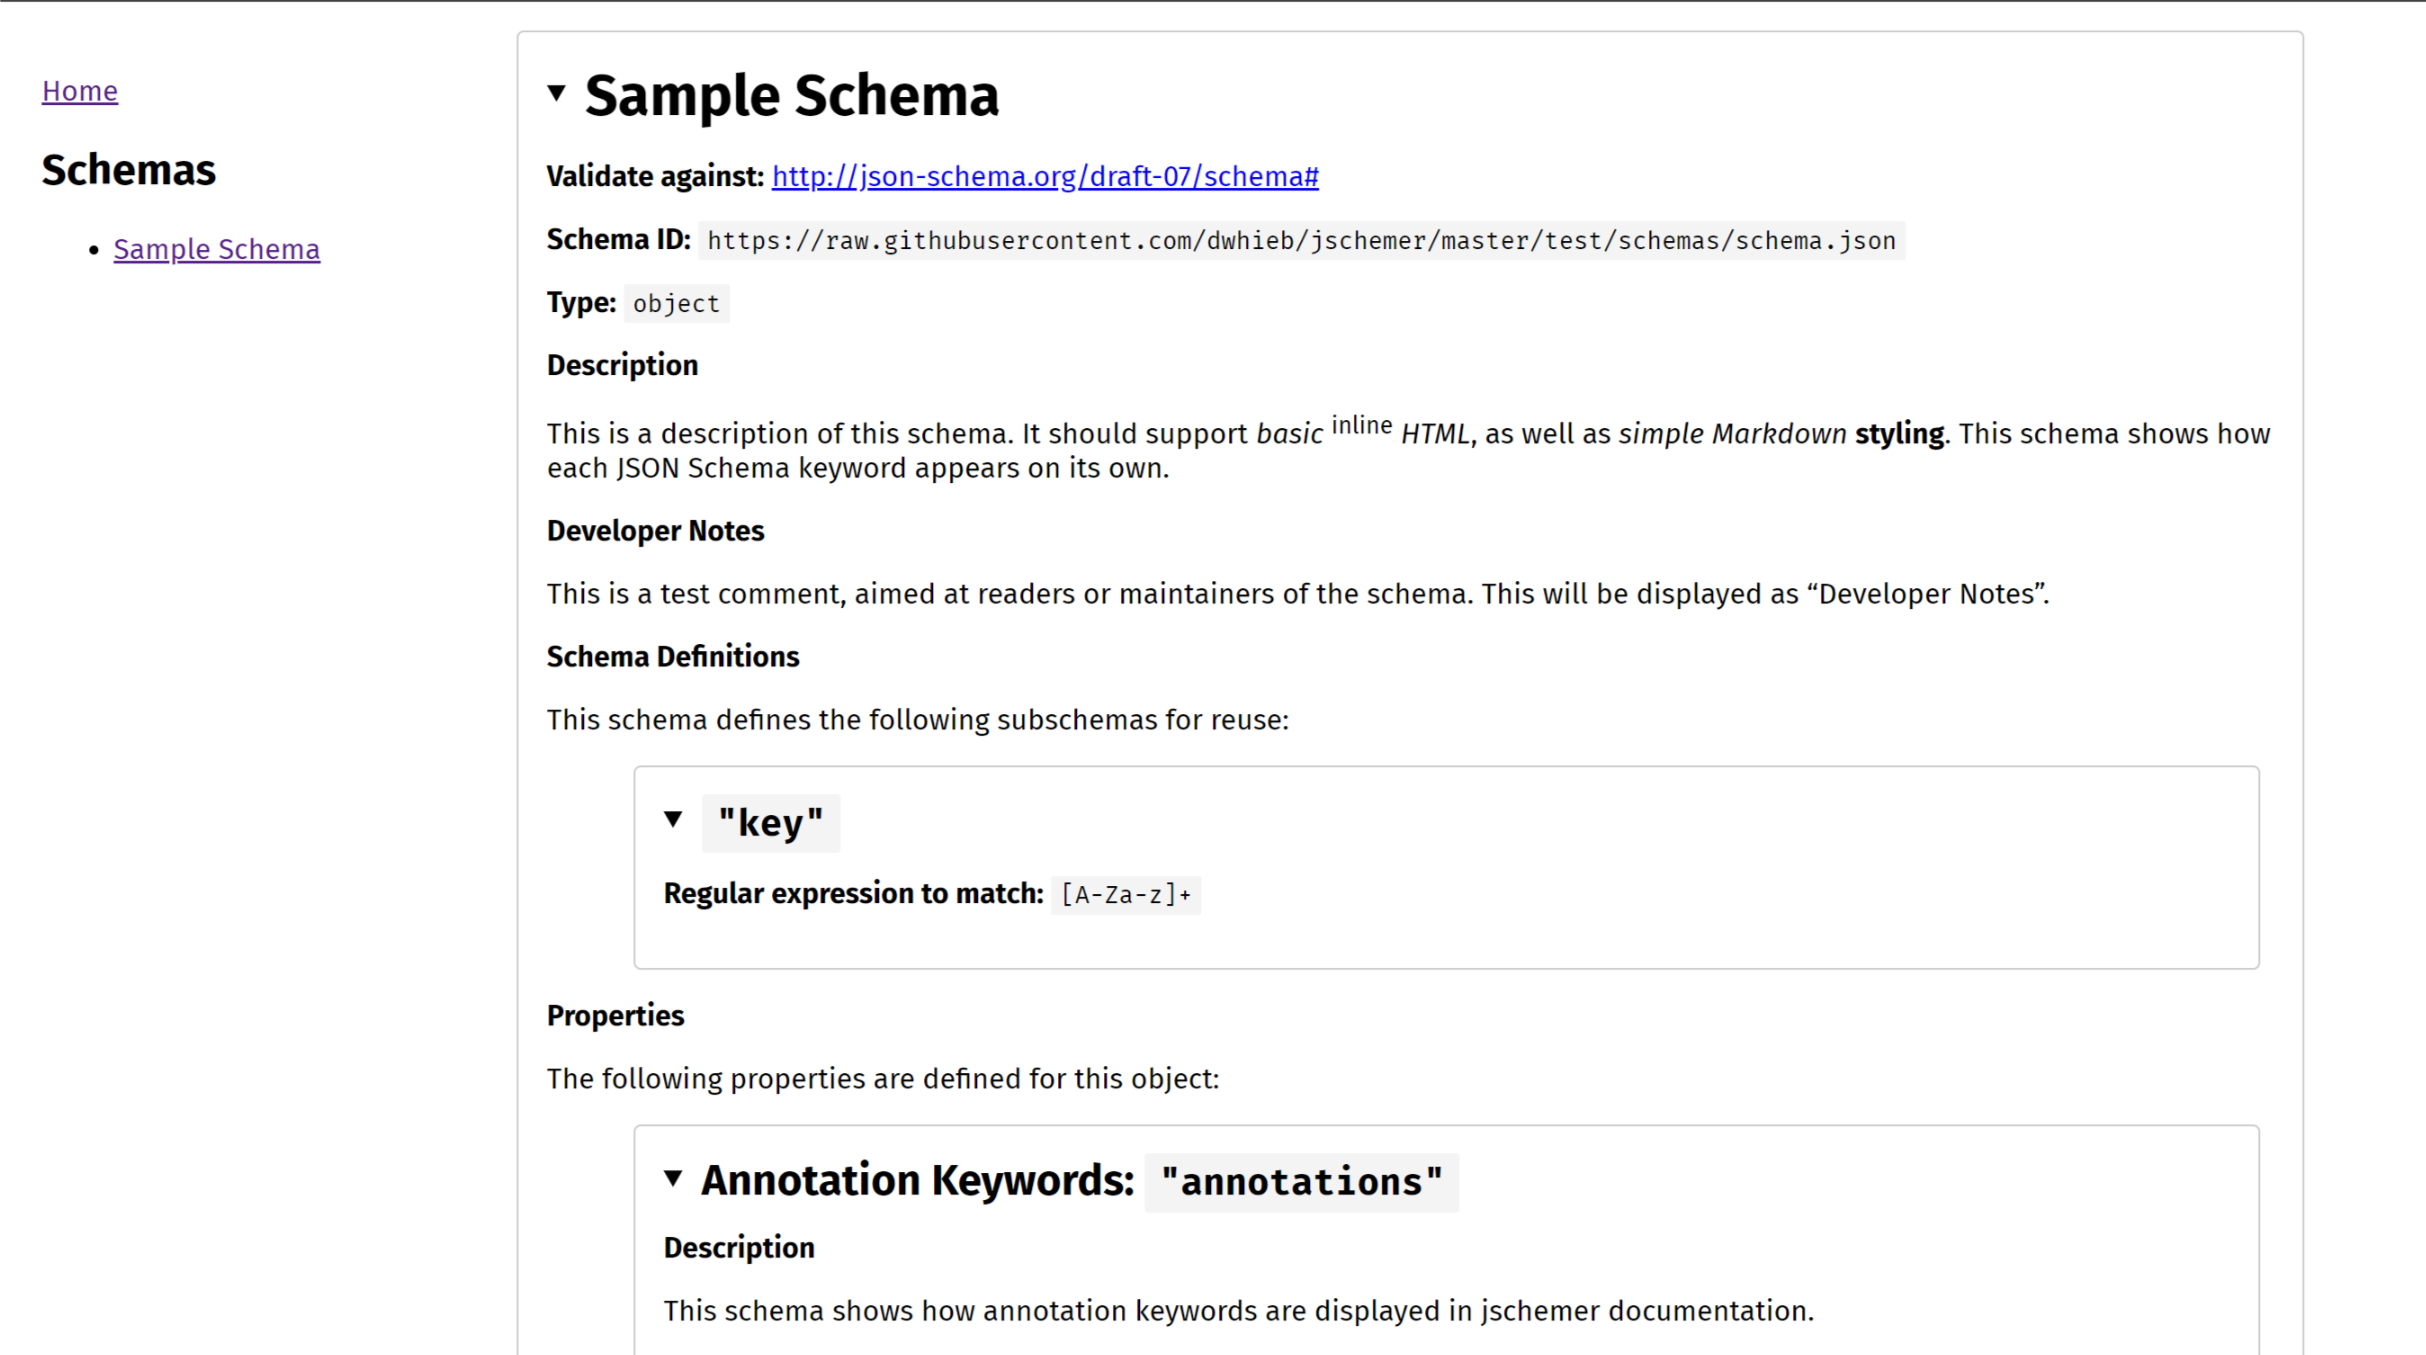Click the bold "styling" word
This screenshot has height=1355, width=2426.
pyautogui.click(x=1899, y=434)
